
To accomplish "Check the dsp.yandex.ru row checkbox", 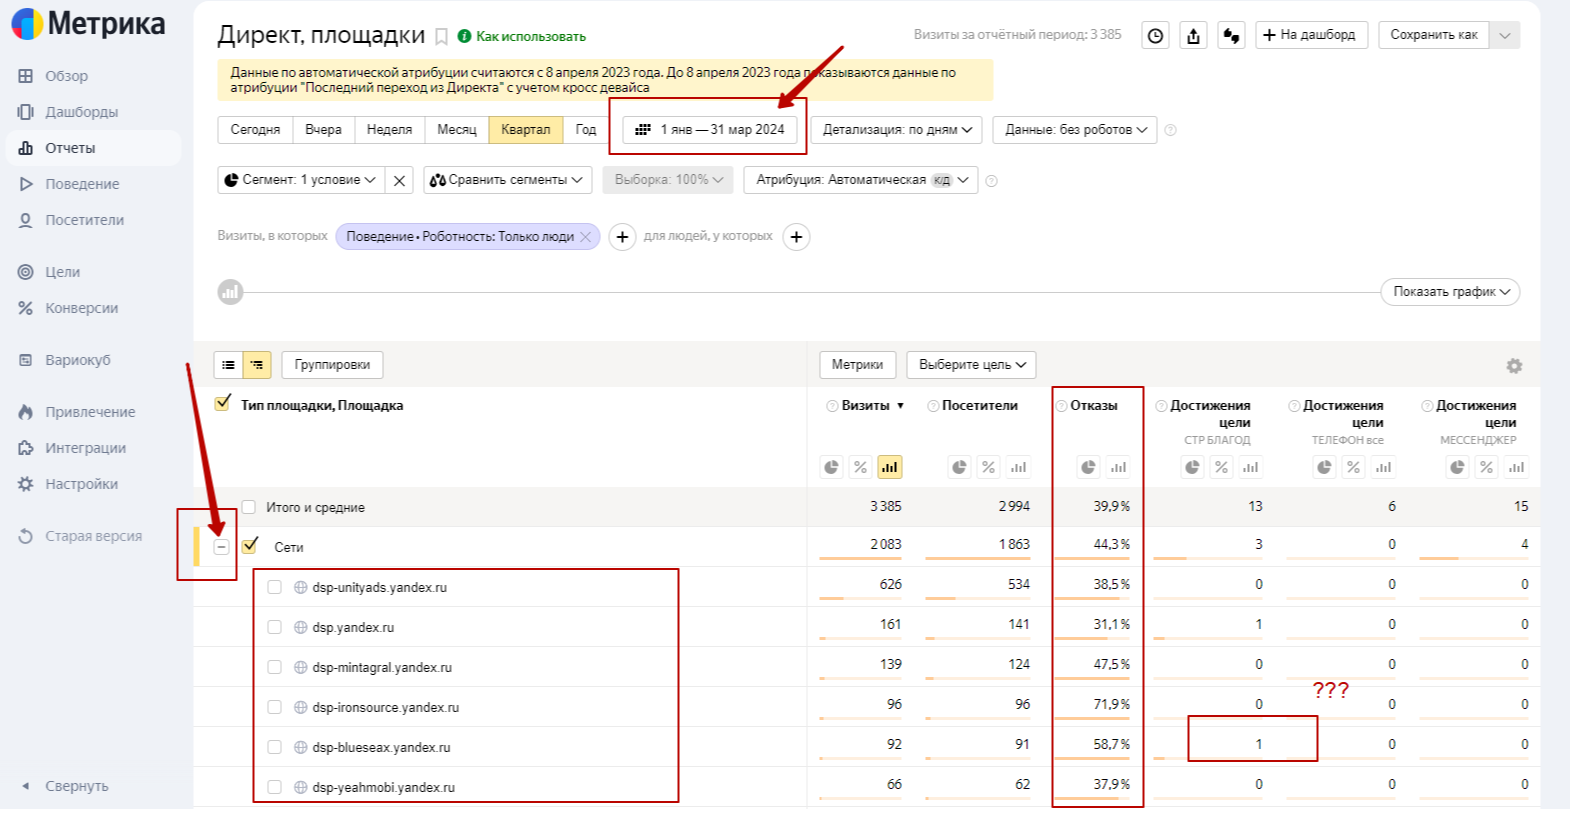I will 275,627.
